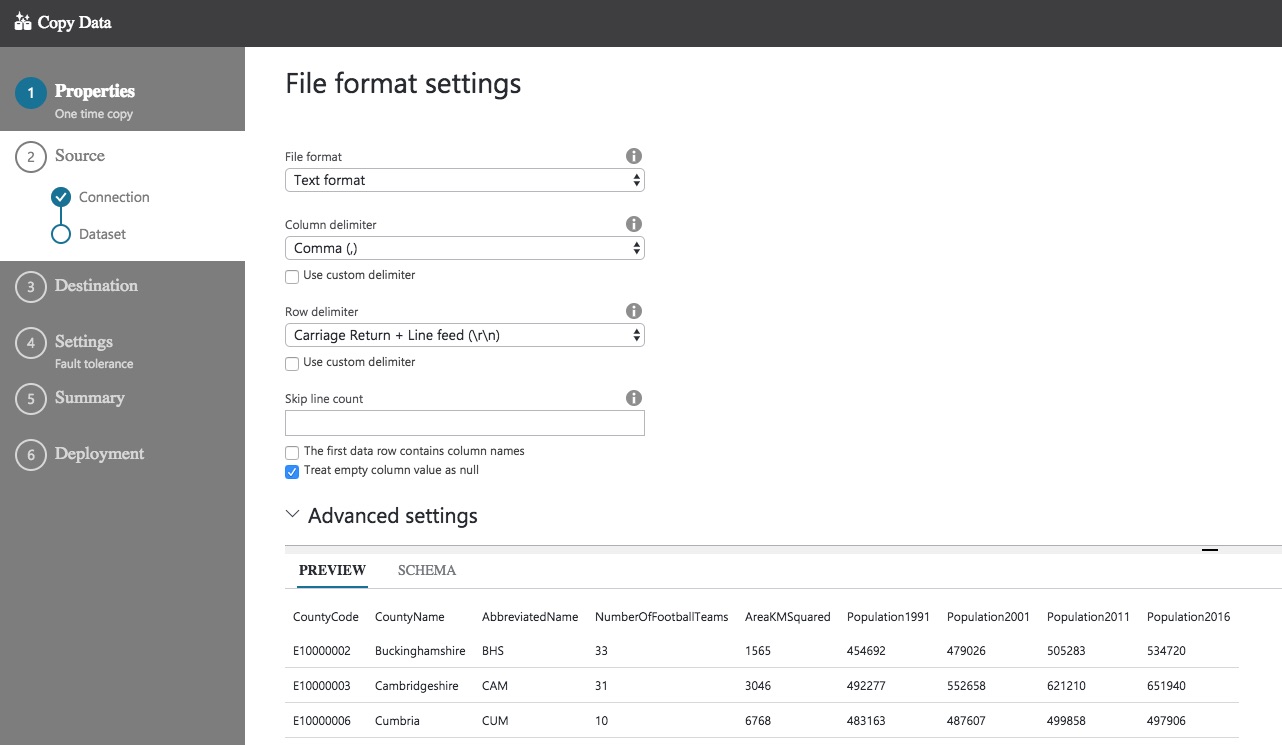1282x745 pixels.
Task: Enable custom delimiter under Column delimiter
Action: pyautogui.click(x=292, y=276)
